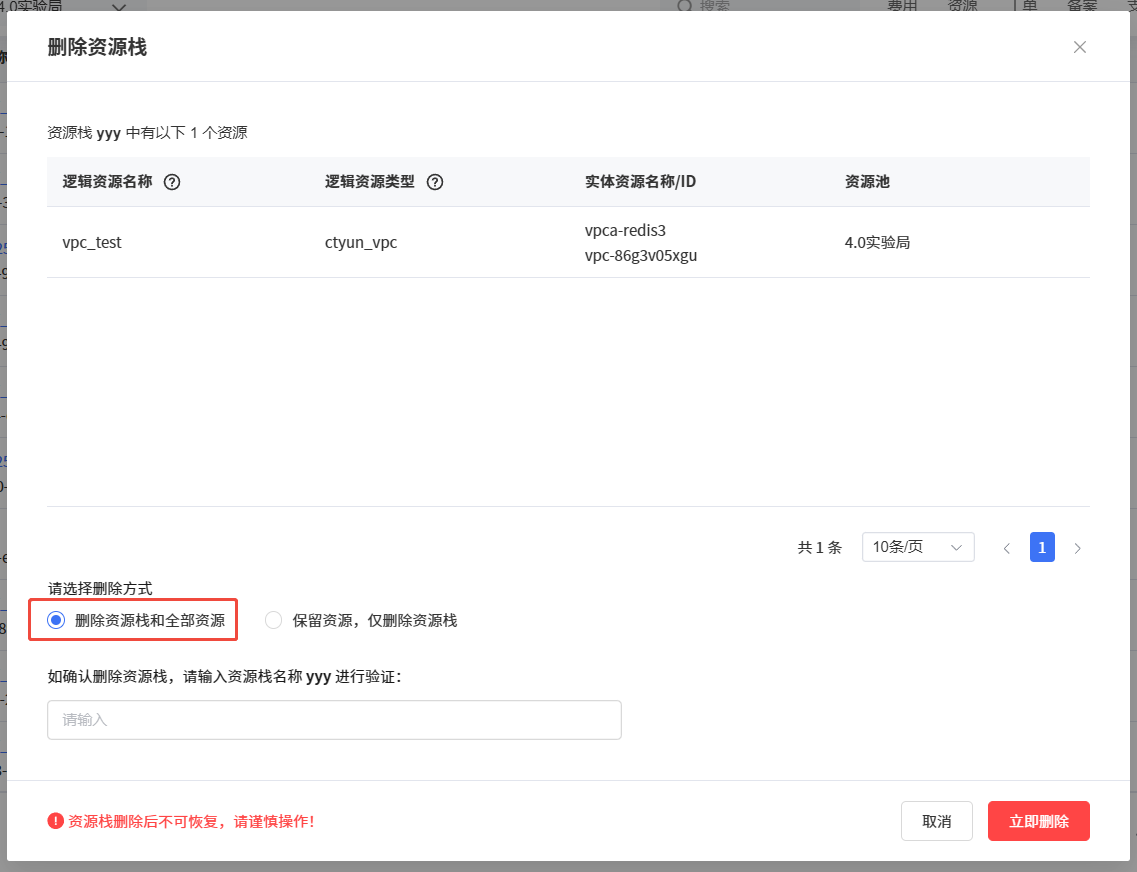Confirm with the 立即删除 button
This screenshot has width=1137, height=872.
1038,821
